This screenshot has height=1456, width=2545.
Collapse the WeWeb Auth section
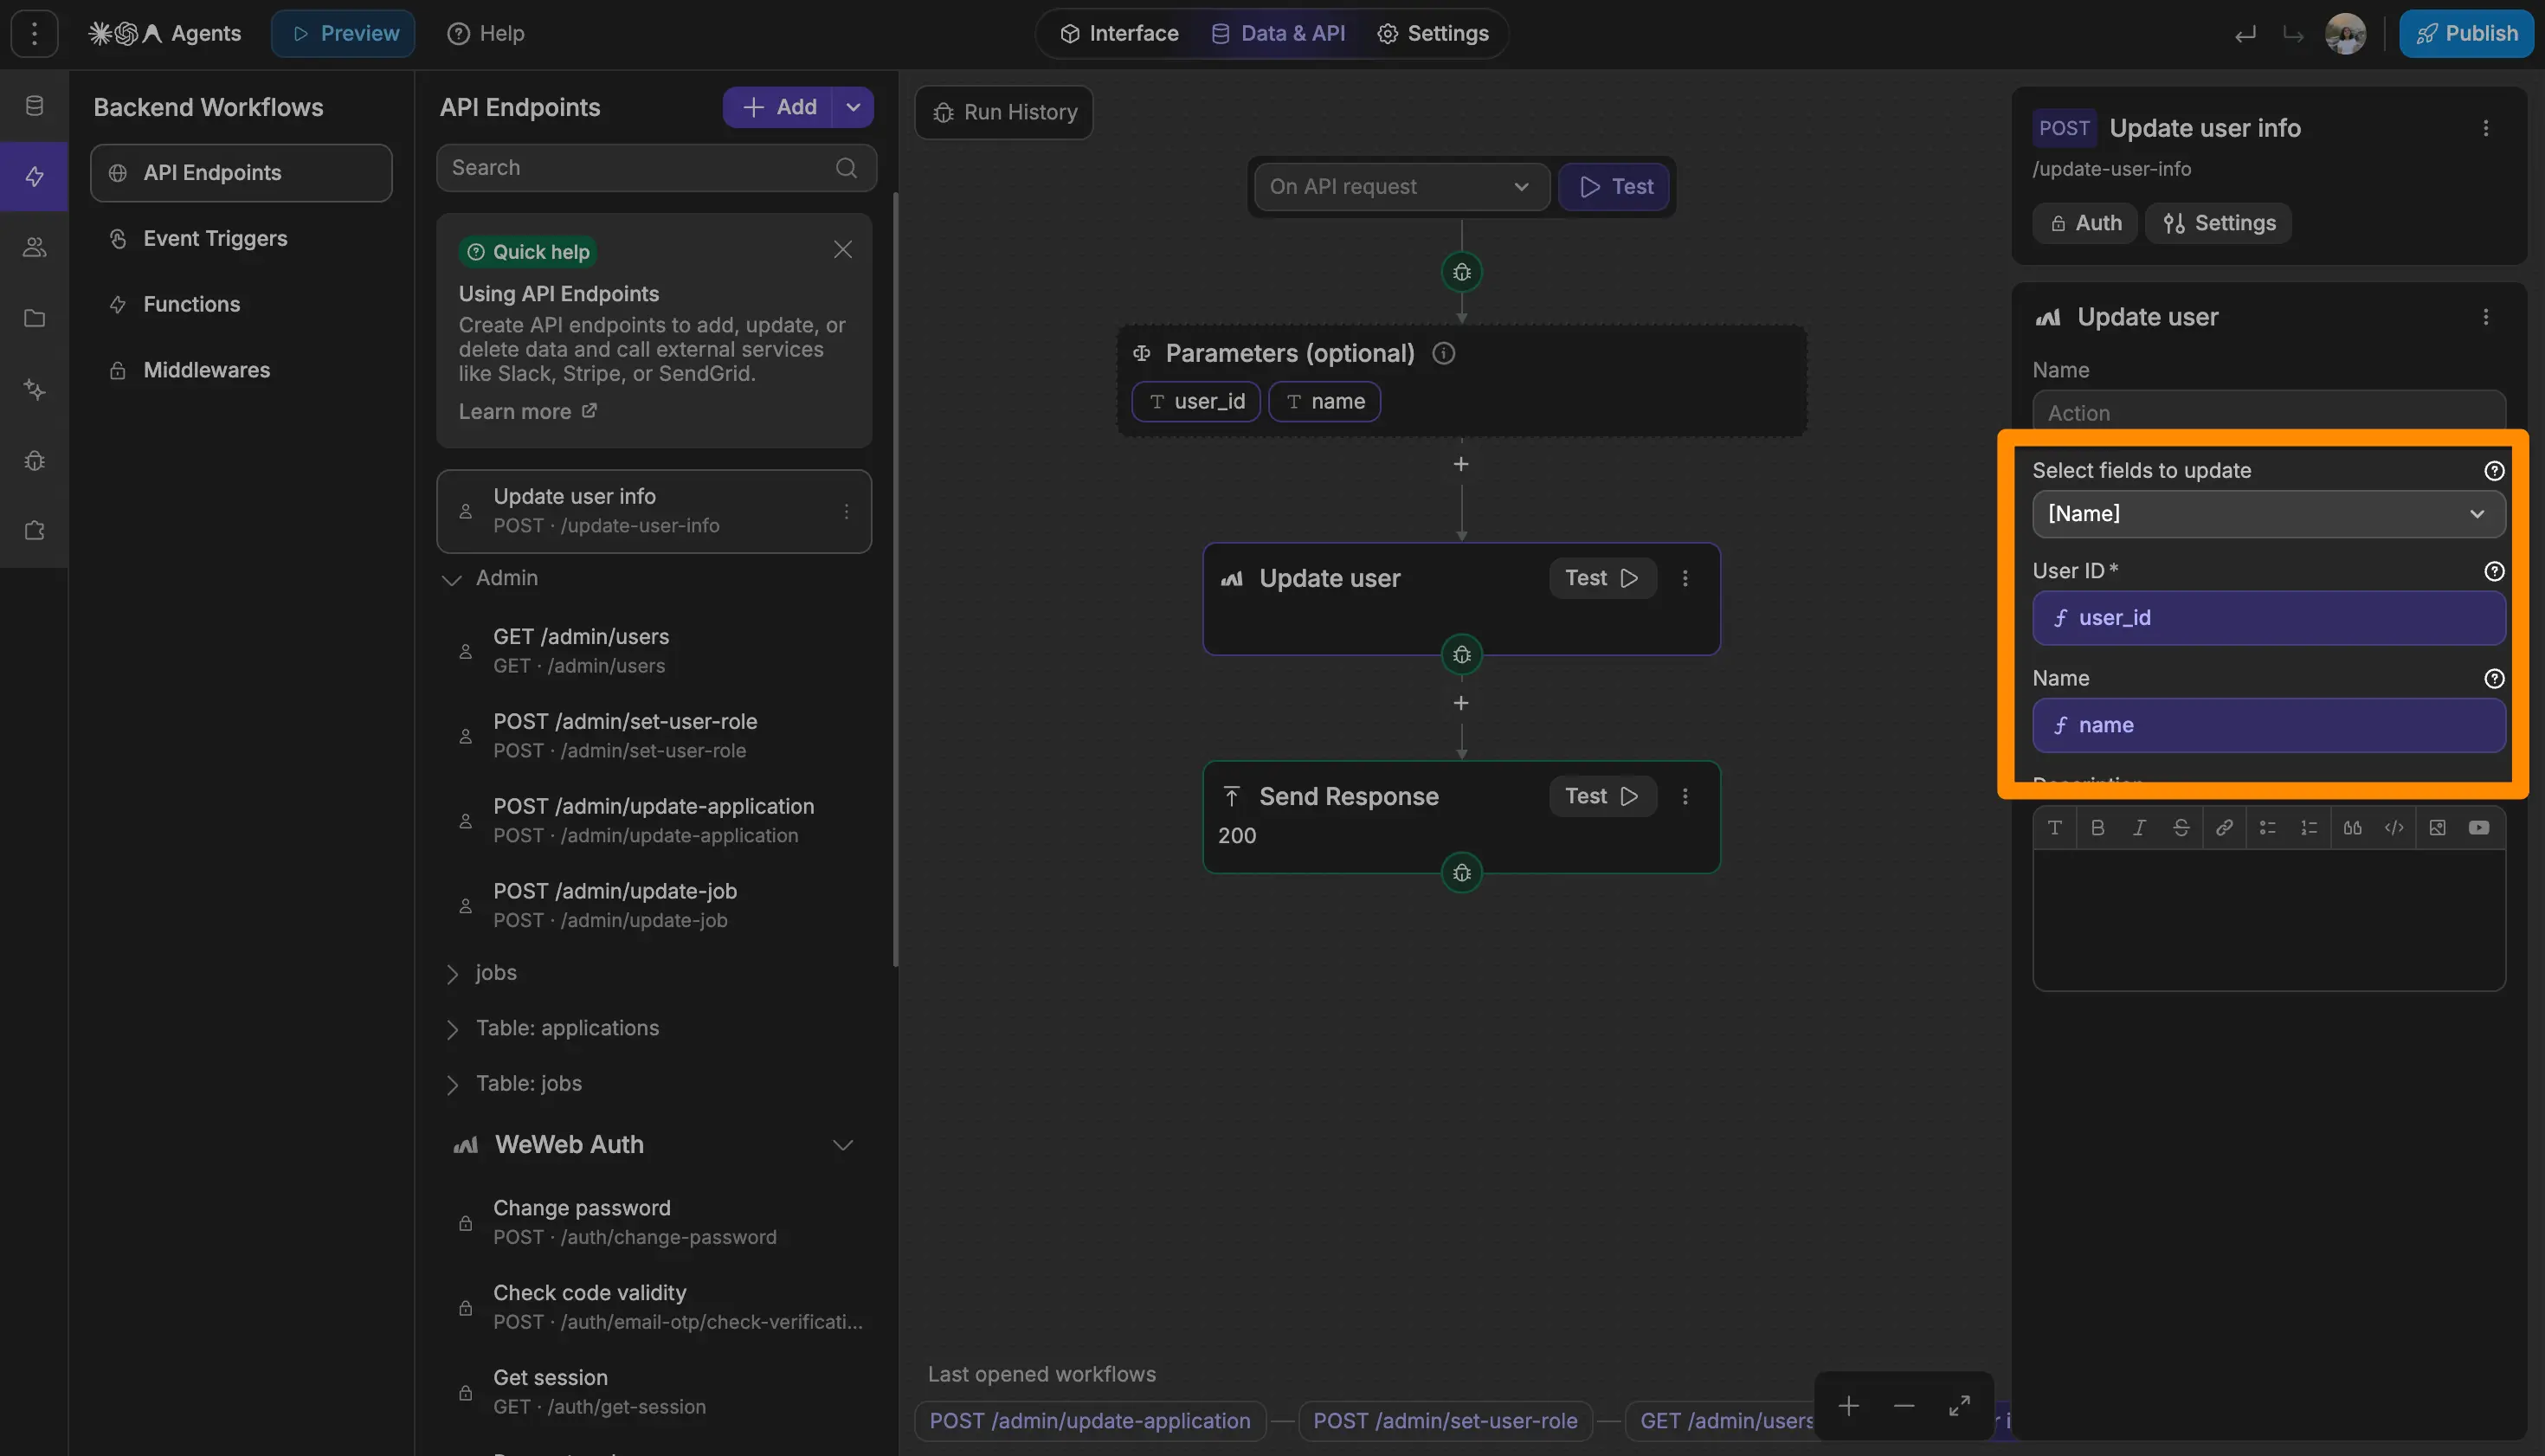coord(843,1145)
